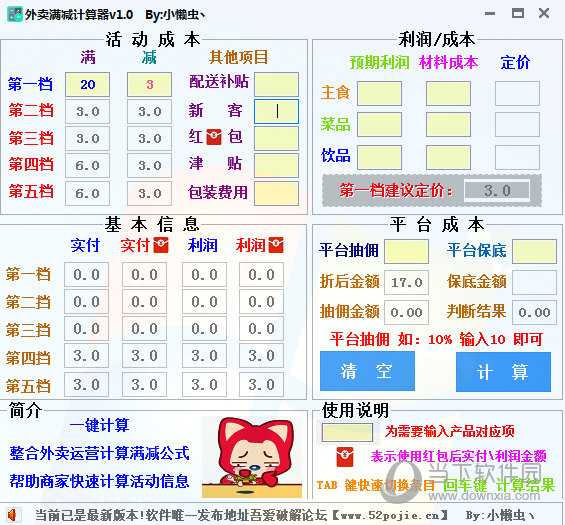Click the 帮助商家快速计算活动信息 text
Viewport: 565px width, 525px height.
[x=99, y=481]
